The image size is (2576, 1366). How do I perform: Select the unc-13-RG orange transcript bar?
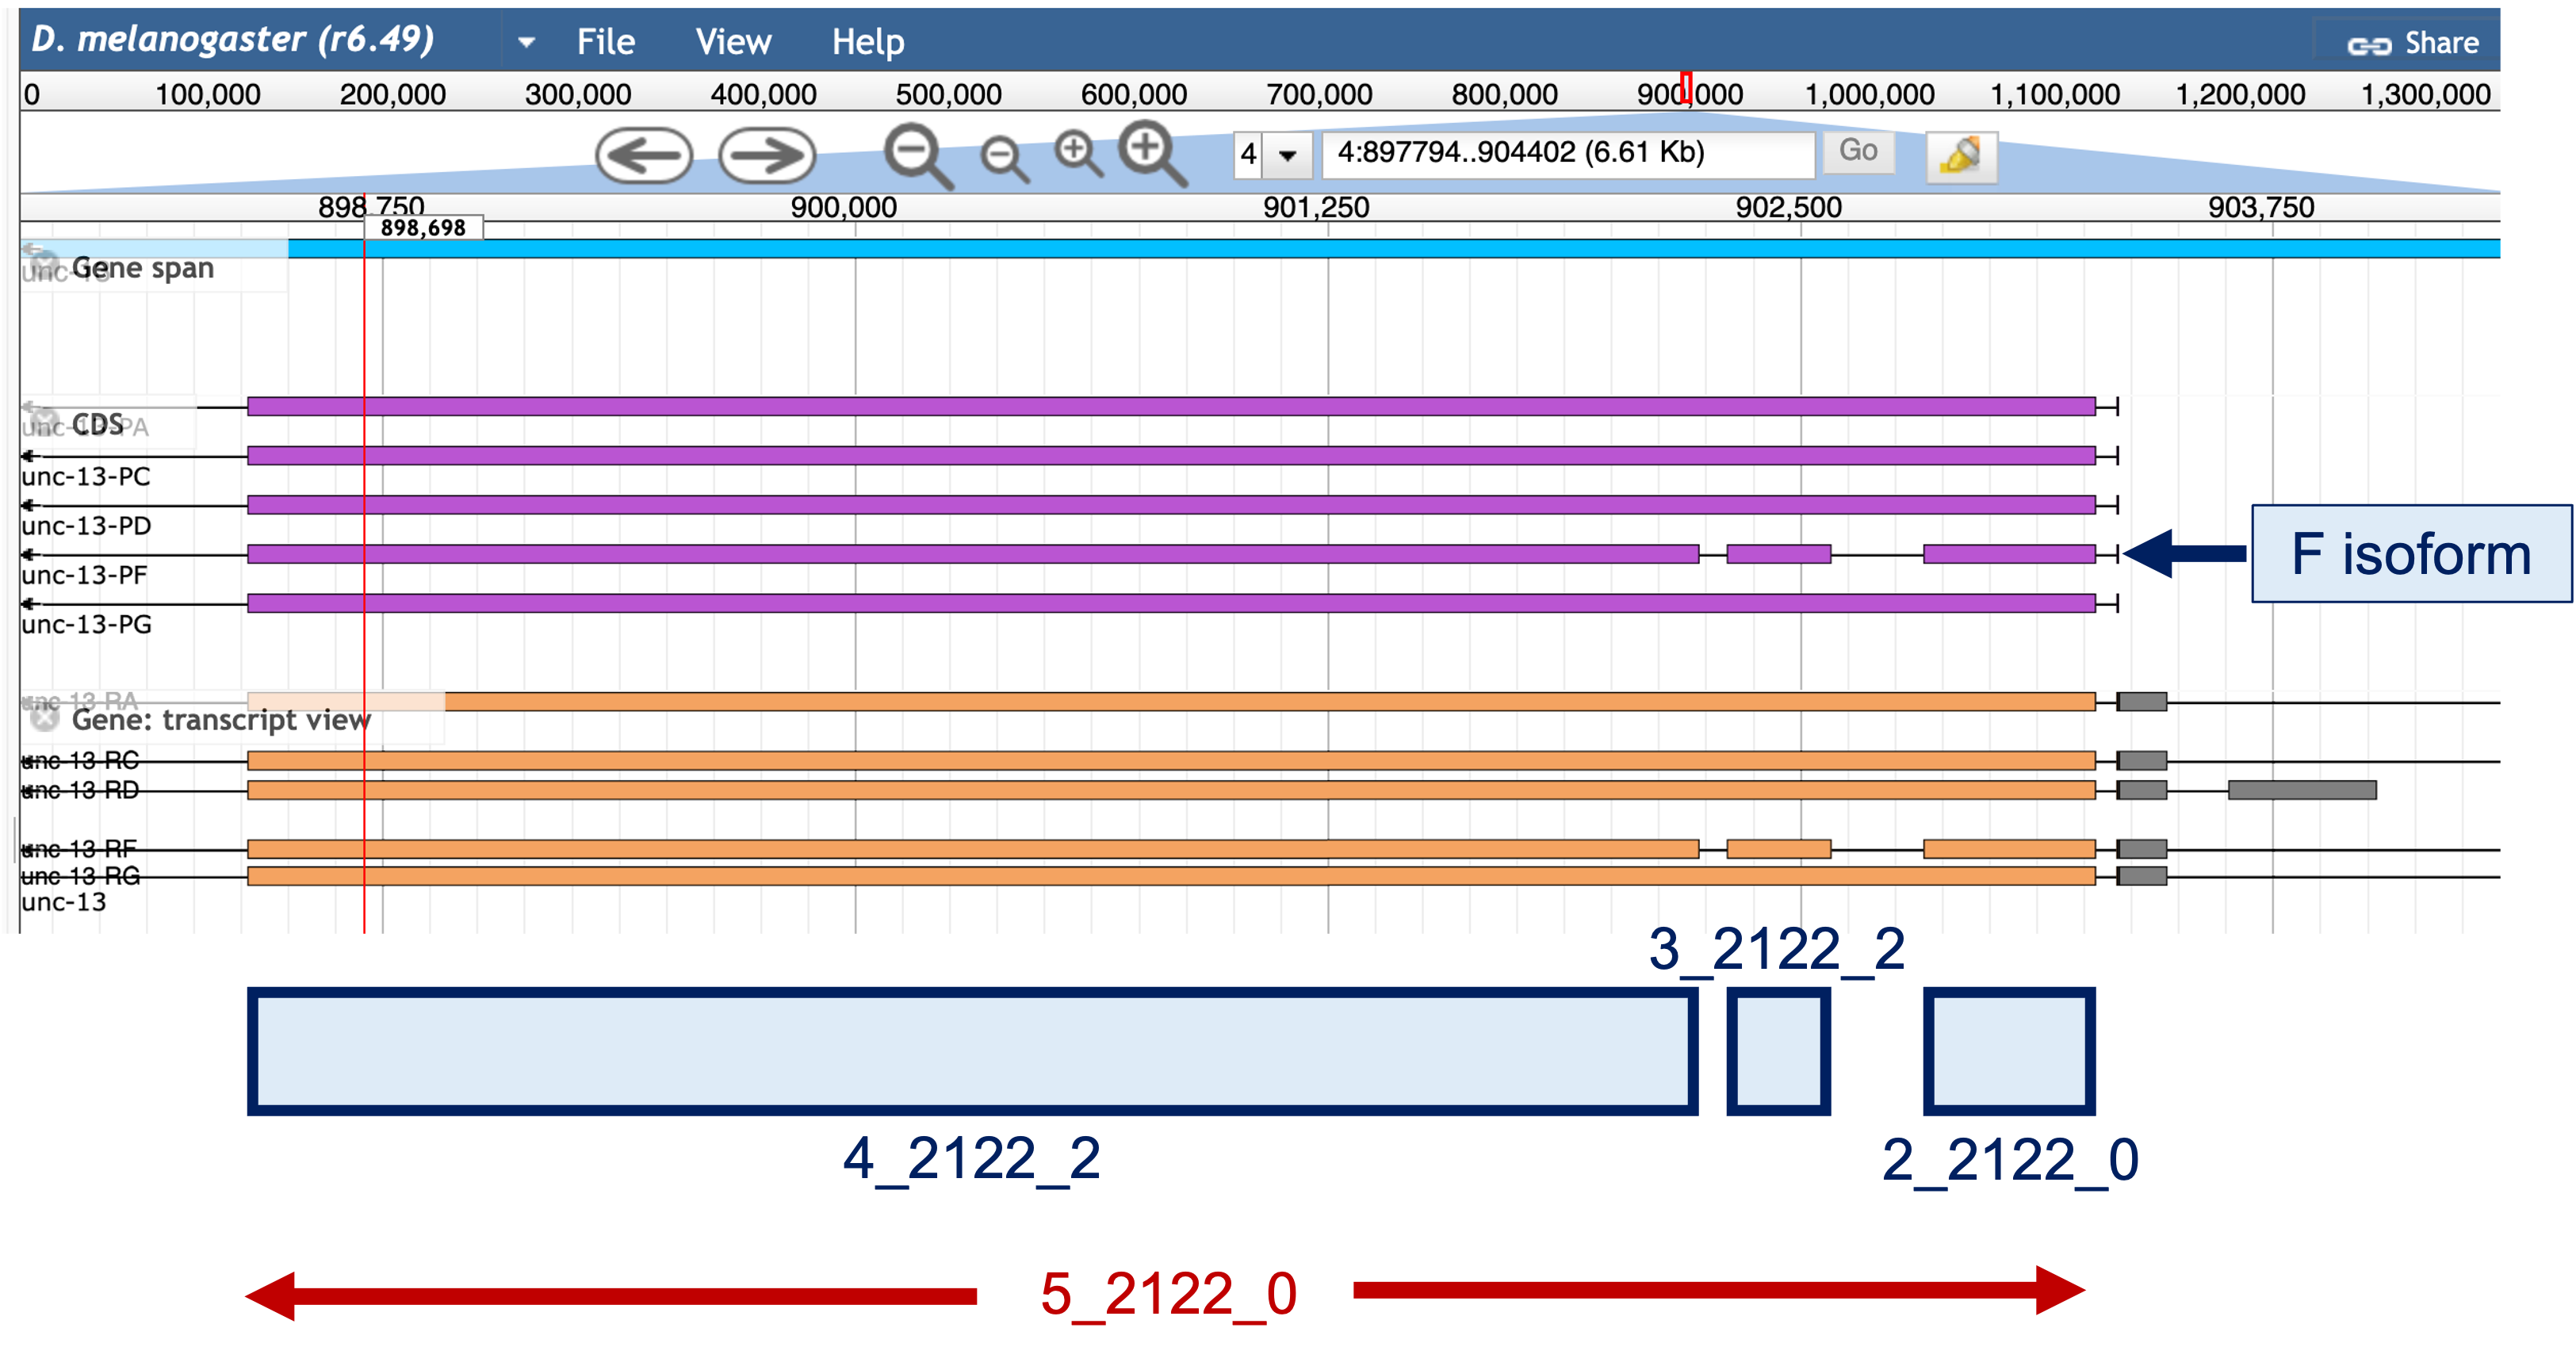tap(1171, 876)
